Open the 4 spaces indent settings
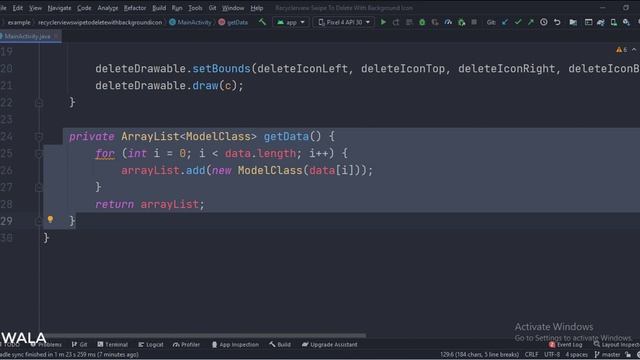 [x=576, y=355]
